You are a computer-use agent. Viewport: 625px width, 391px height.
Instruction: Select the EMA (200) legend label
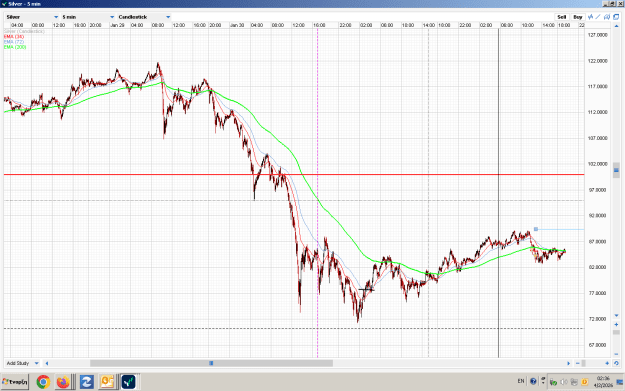tap(15, 47)
